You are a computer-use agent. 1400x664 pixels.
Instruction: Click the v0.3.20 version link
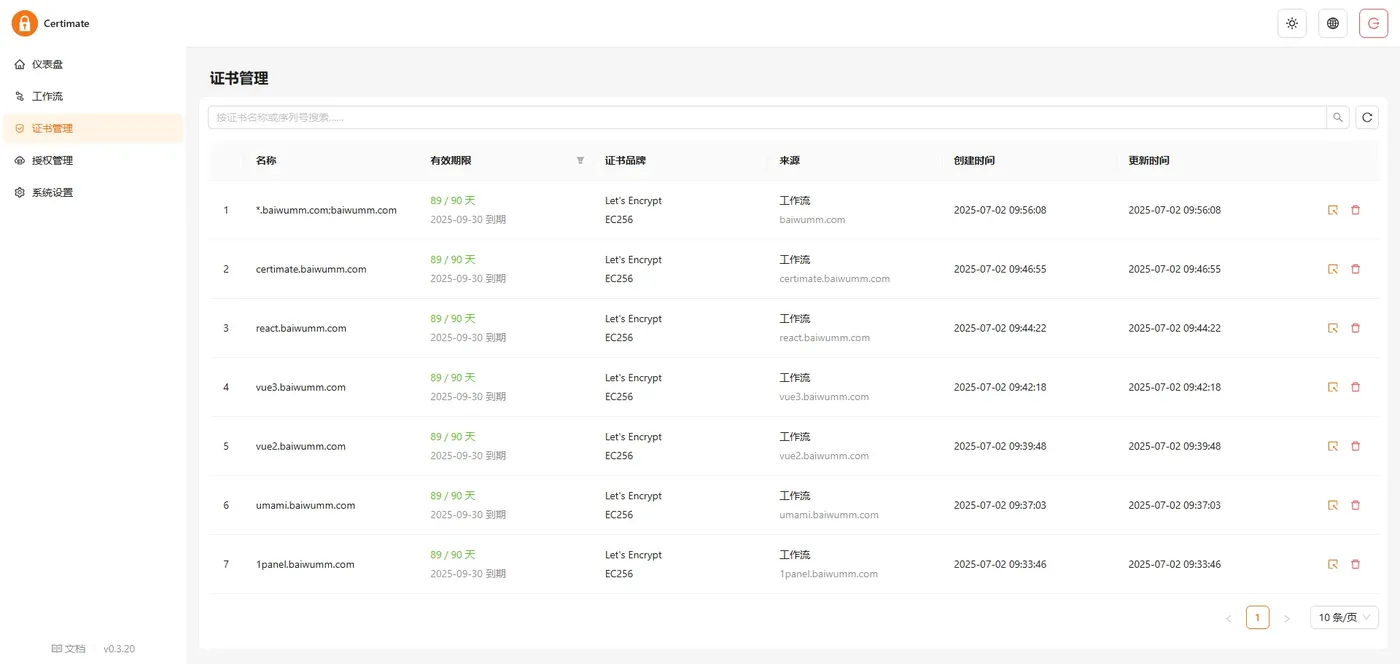(119, 649)
